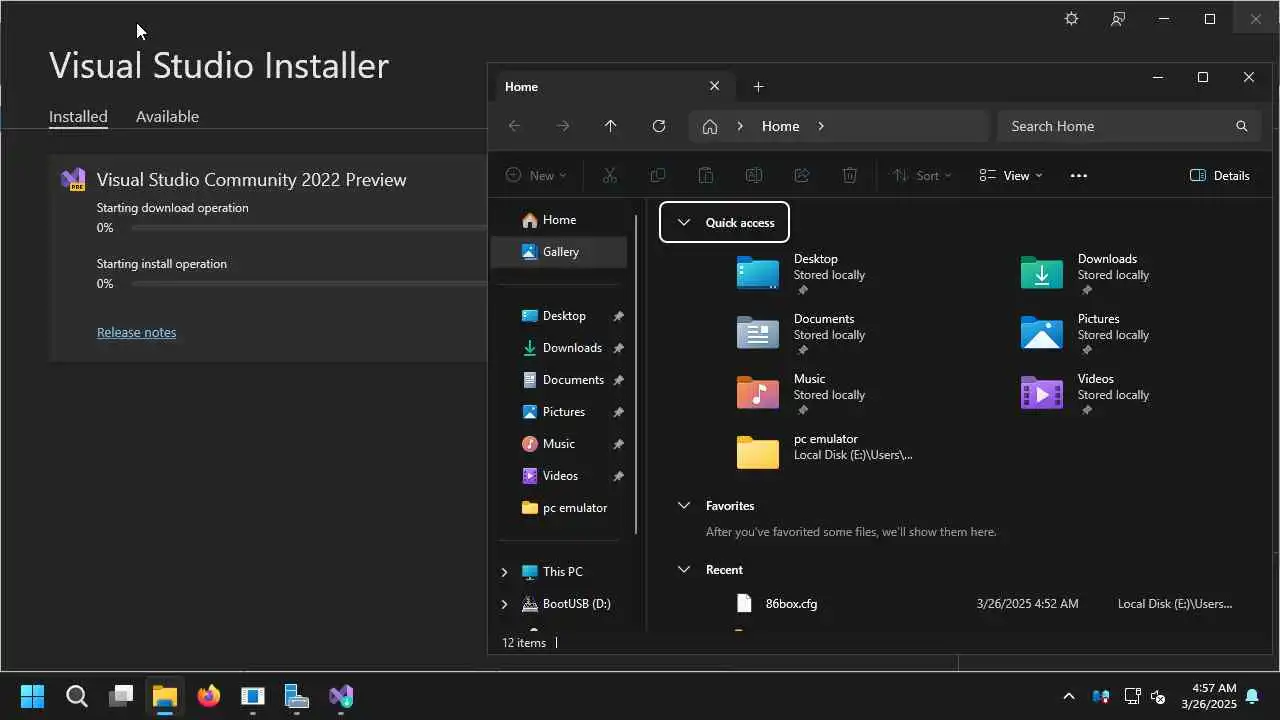Screen dimensions: 1280x720
Task: Expand chevron after Home in address bar
Action: coord(821,126)
